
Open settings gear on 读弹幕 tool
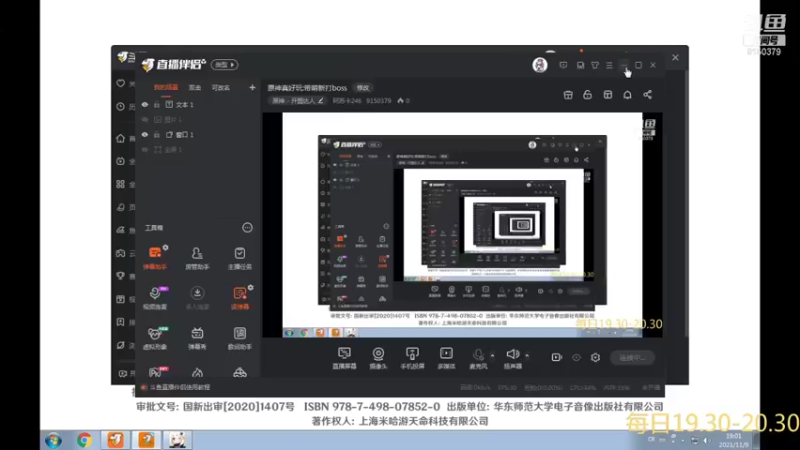click(251, 288)
